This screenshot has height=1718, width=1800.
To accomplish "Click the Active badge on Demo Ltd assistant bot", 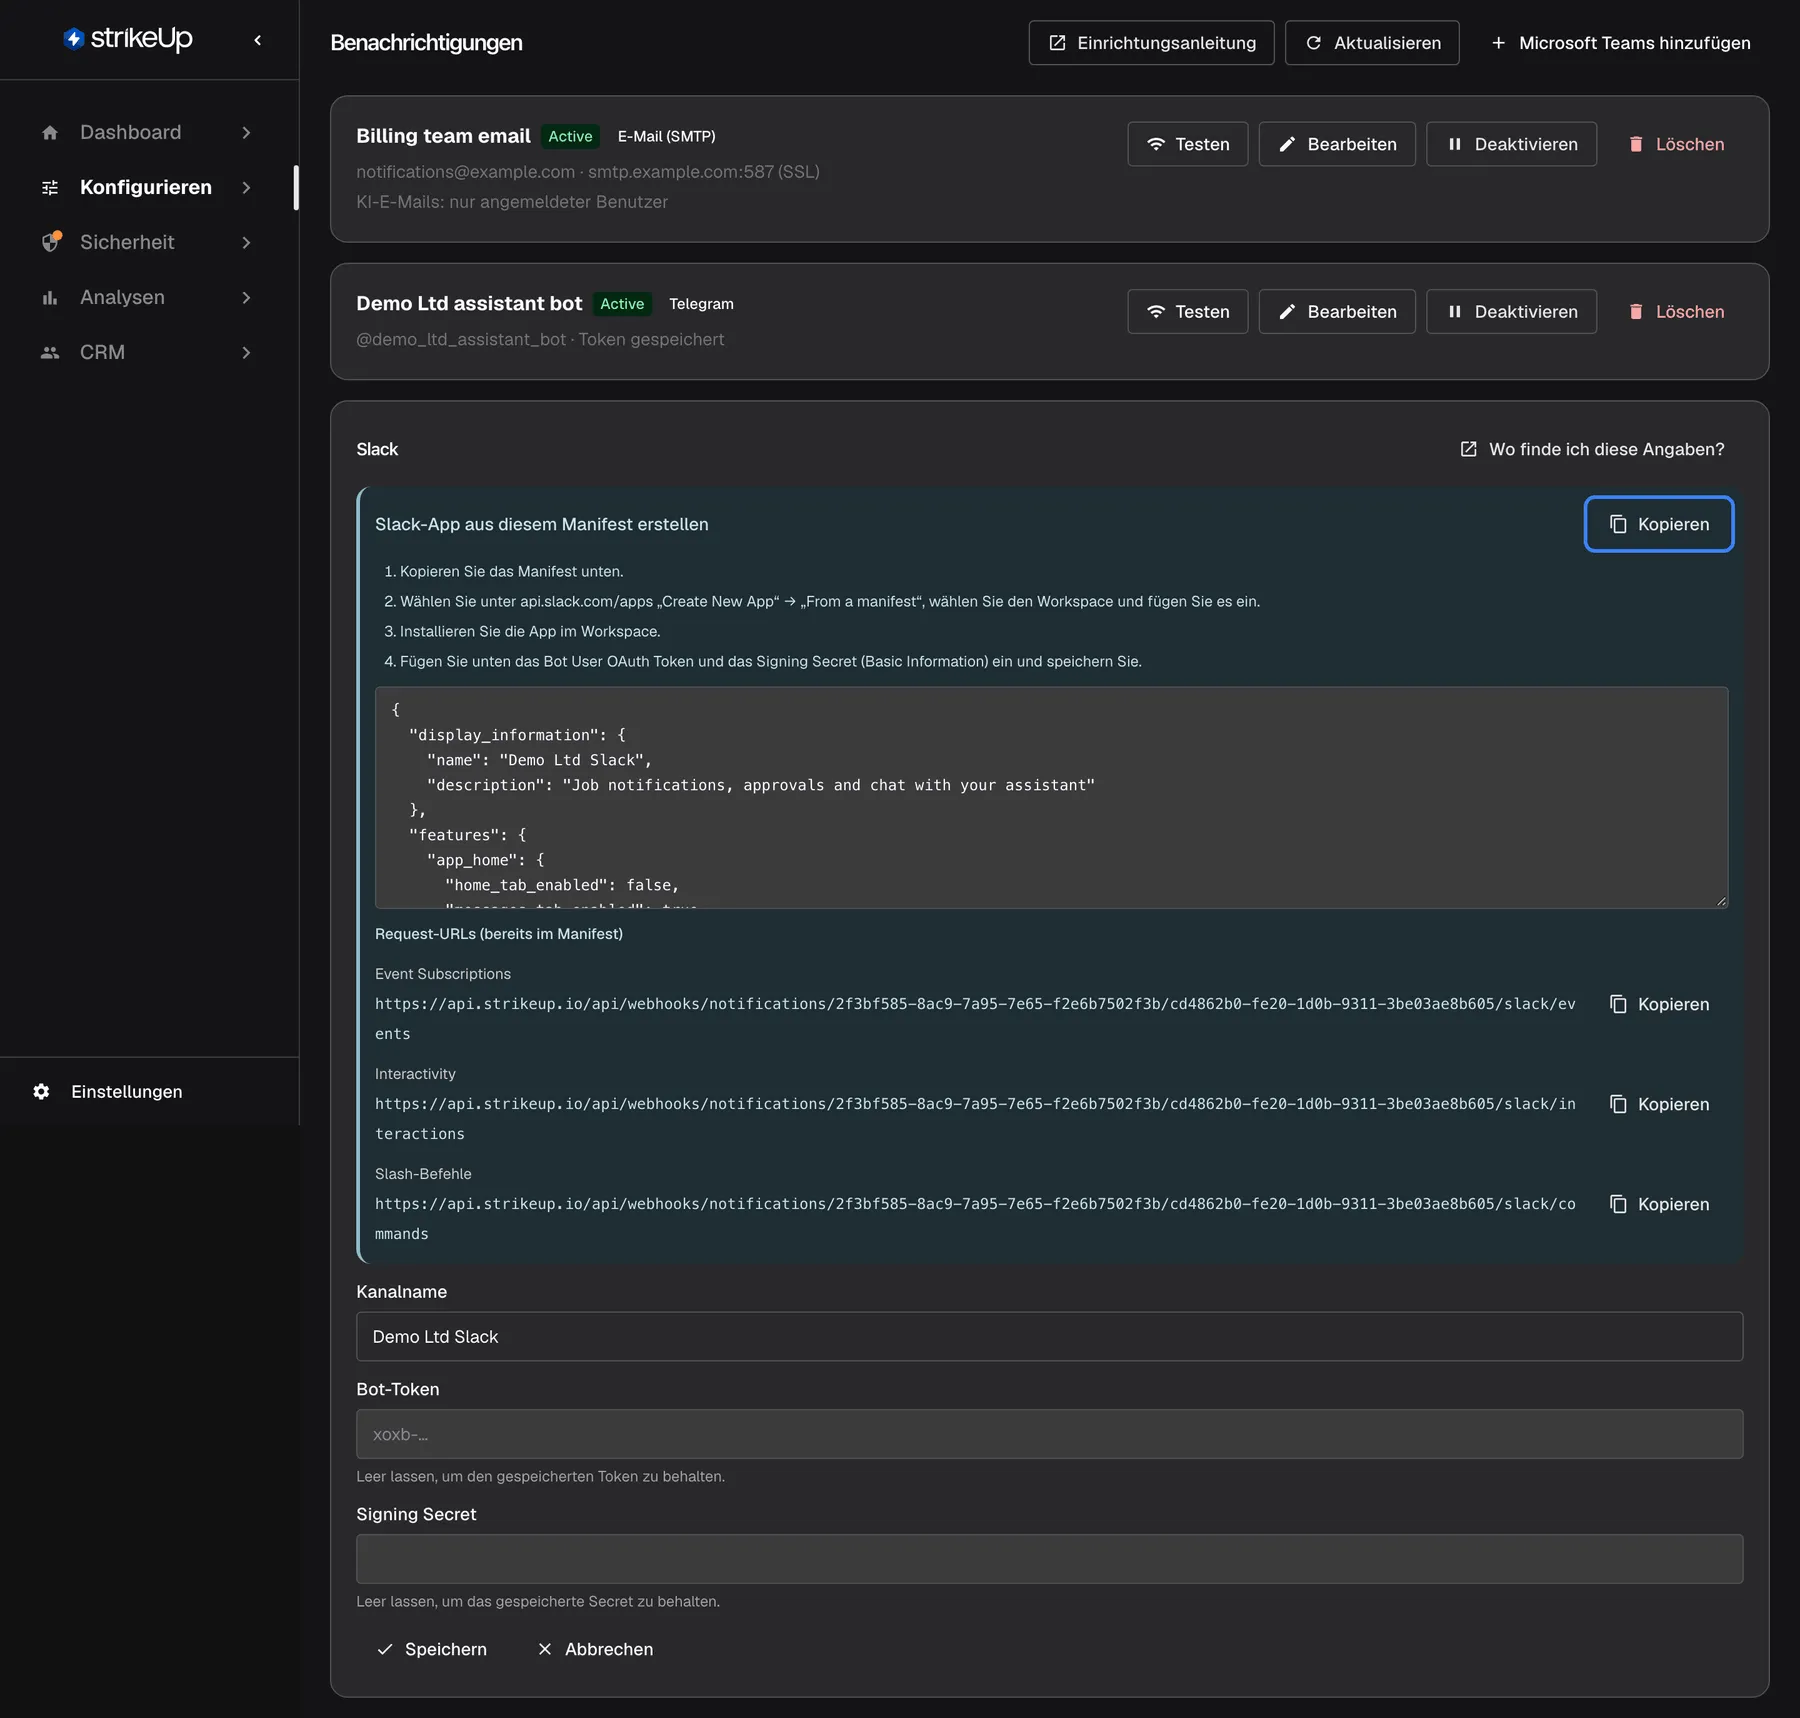I will click(x=622, y=304).
